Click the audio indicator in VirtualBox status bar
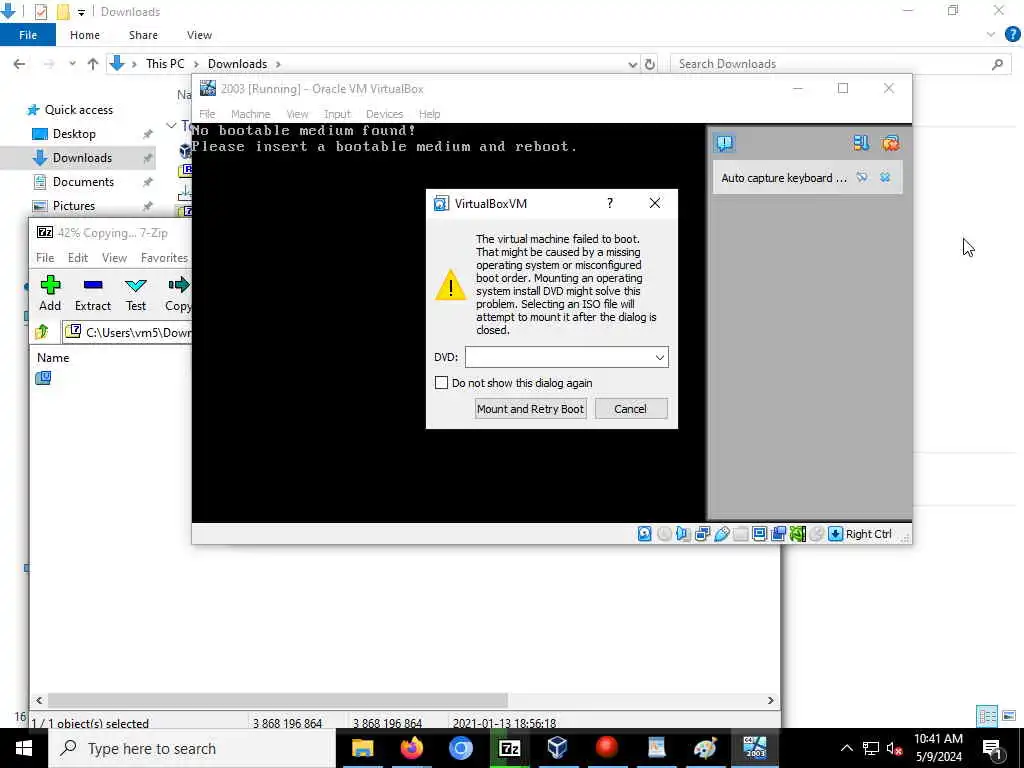Image resolution: width=1024 pixels, height=768 pixels. tap(683, 534)
